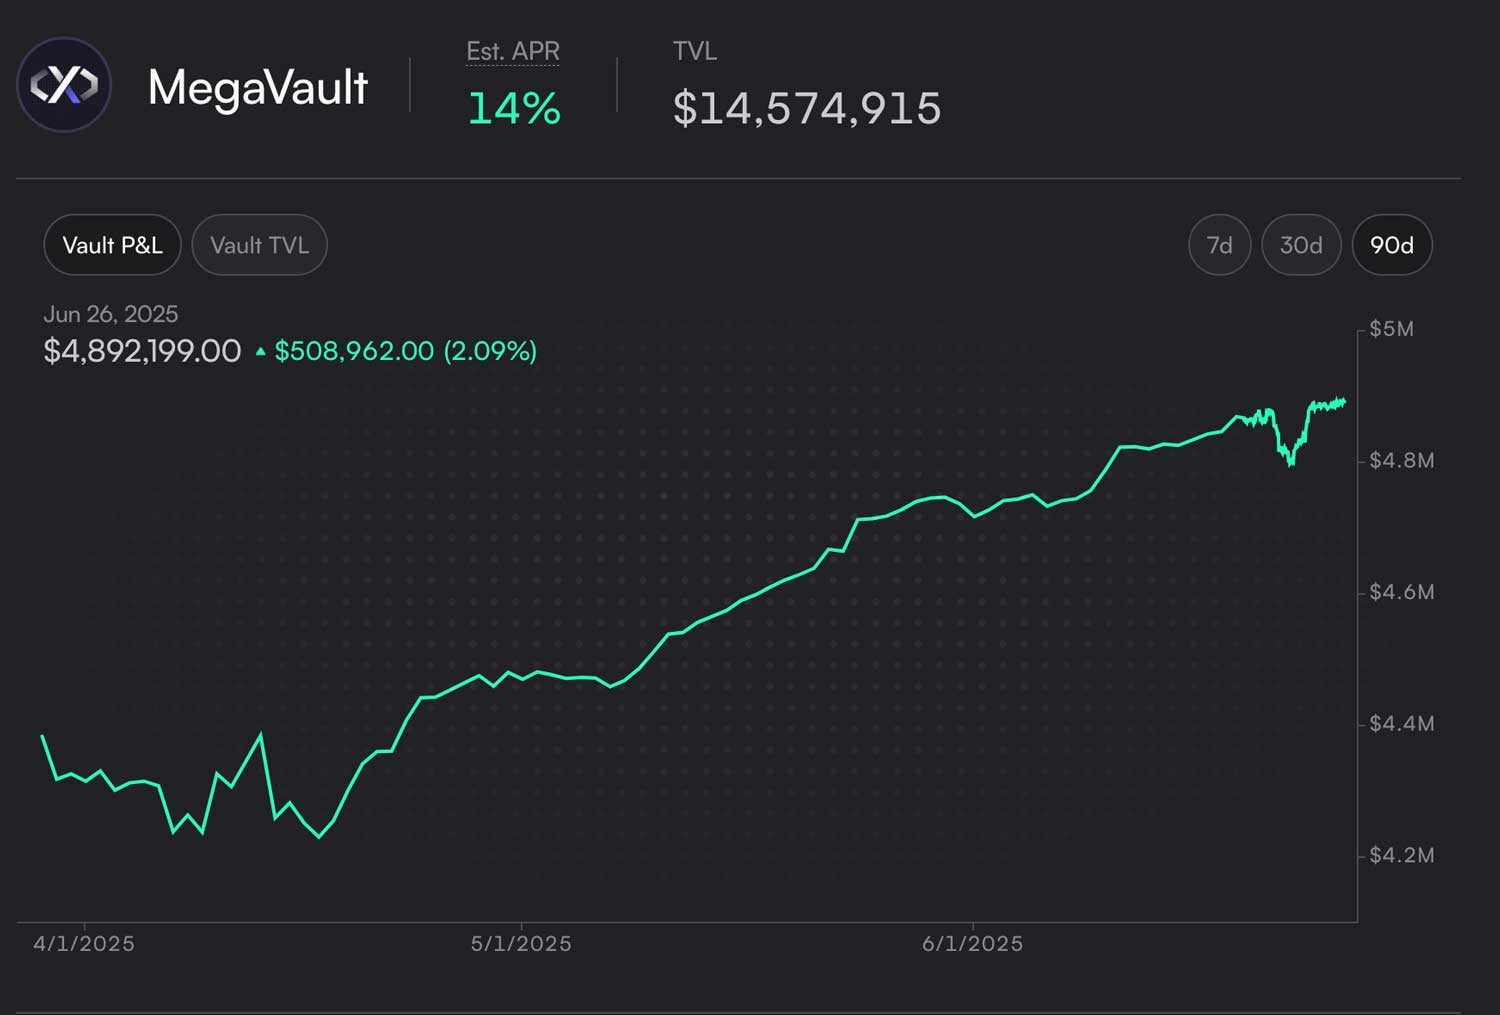
Task: Click the $508,962.00 (2.09%) change text
Action: pos(405,351)
